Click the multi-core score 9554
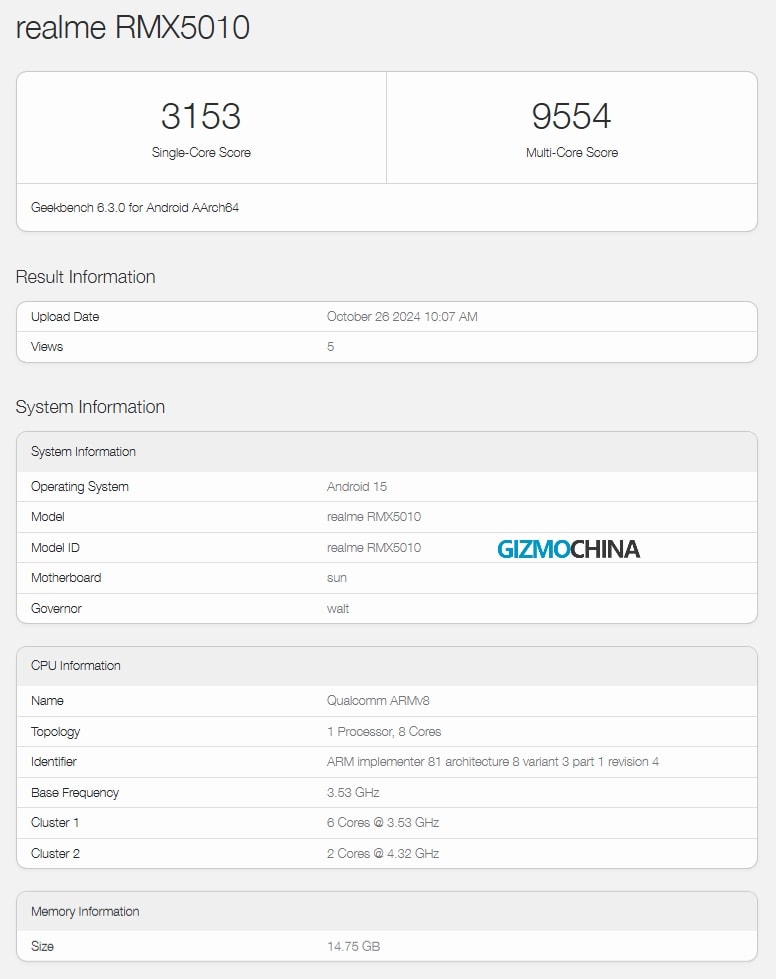Screen dimensions: 776x979 pos(571,116)
